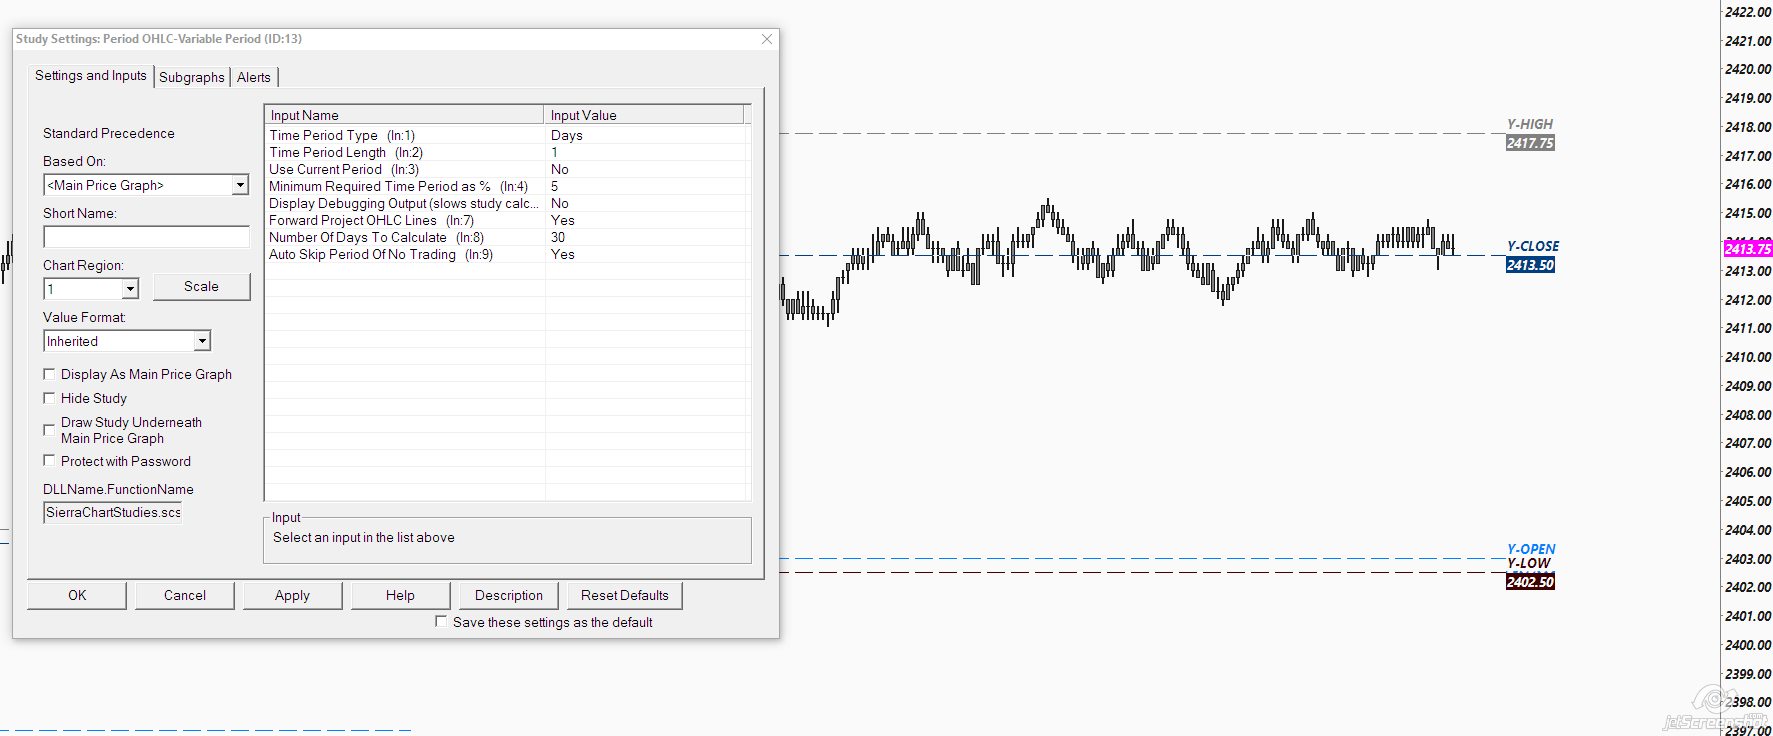
Task: Open Help for this study
Action: [400, 595]
